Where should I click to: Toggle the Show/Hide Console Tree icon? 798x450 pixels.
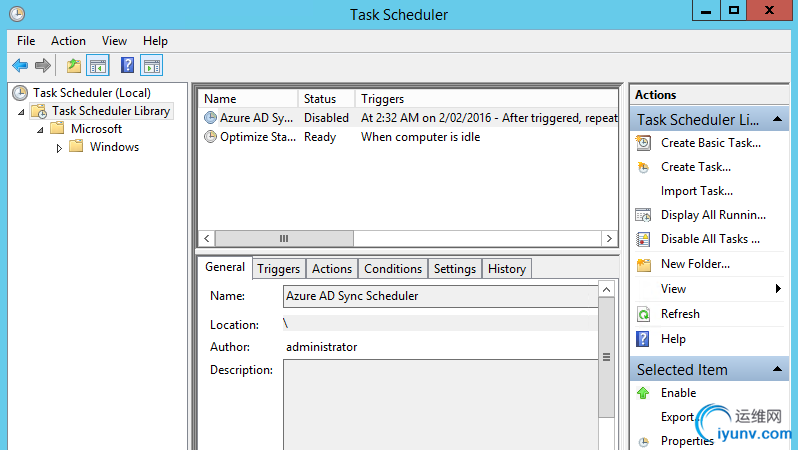(98, 66)
